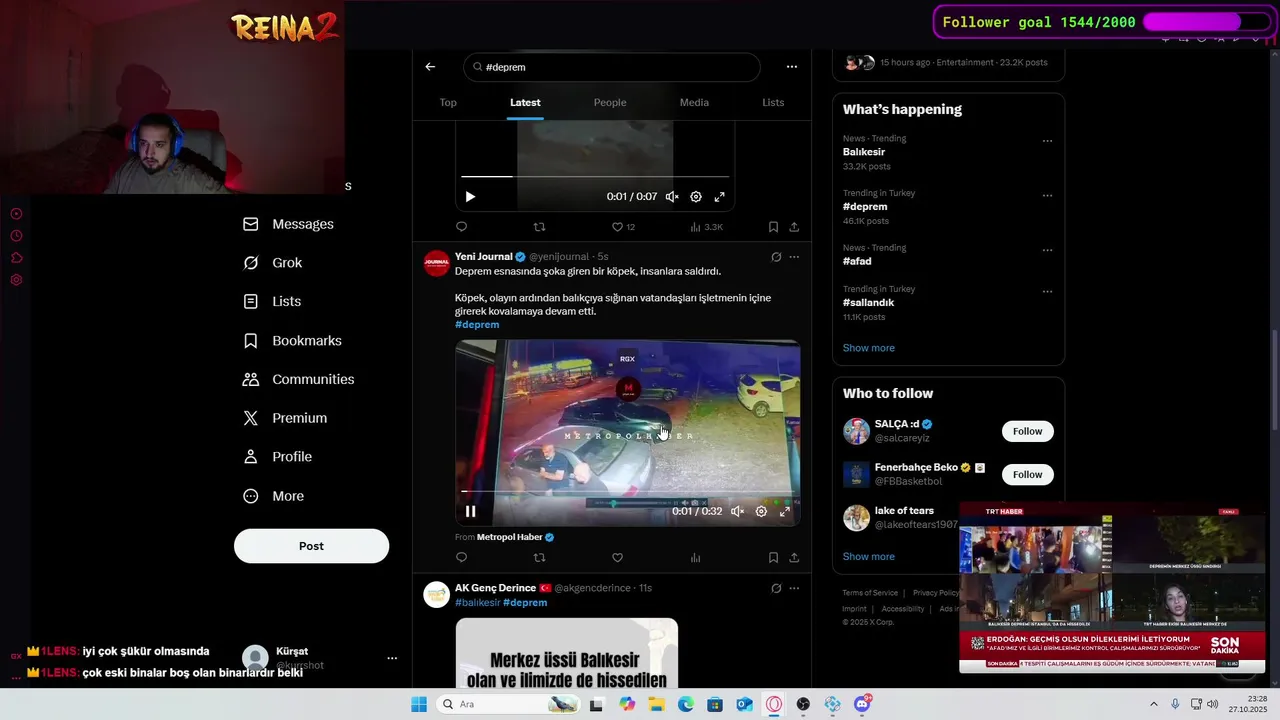Go back using the arrow beside search

click(x=430, y=67)
